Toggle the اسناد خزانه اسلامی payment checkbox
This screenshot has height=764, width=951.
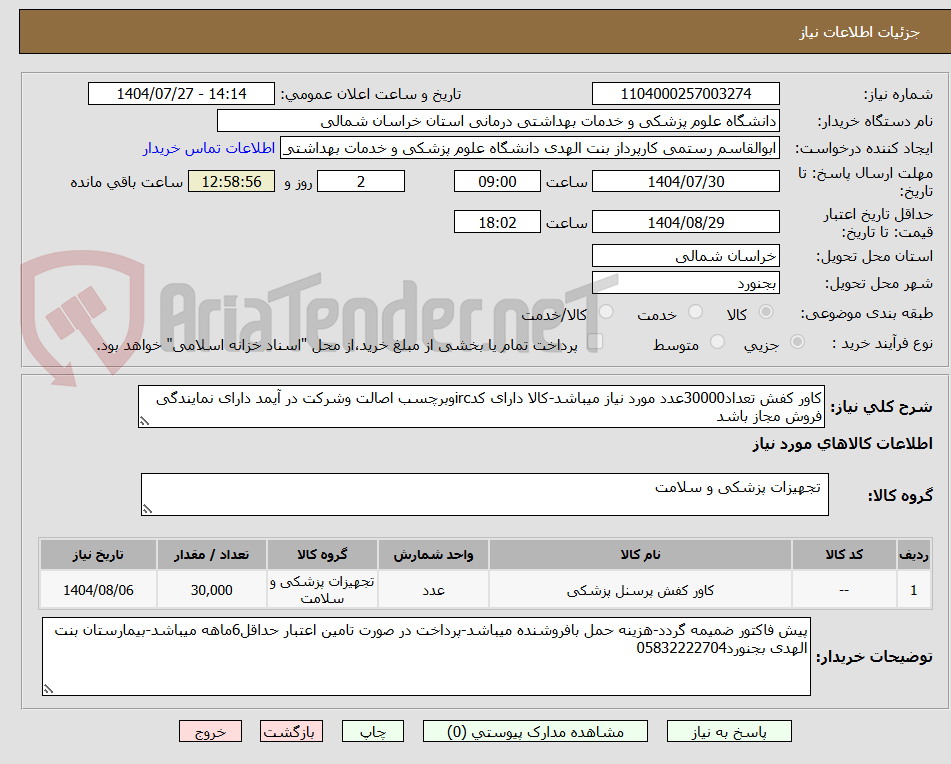coord(595,342)
